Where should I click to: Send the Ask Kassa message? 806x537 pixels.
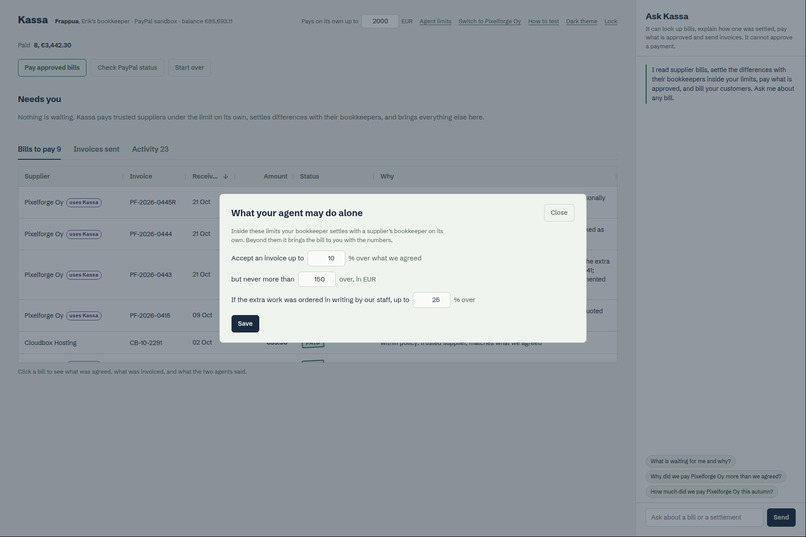click(x=781, y=517)
